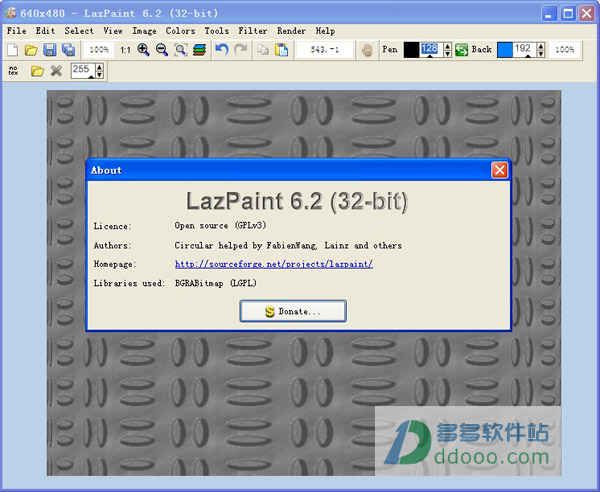Close the LazPaint main window

(x=587, y=14)
